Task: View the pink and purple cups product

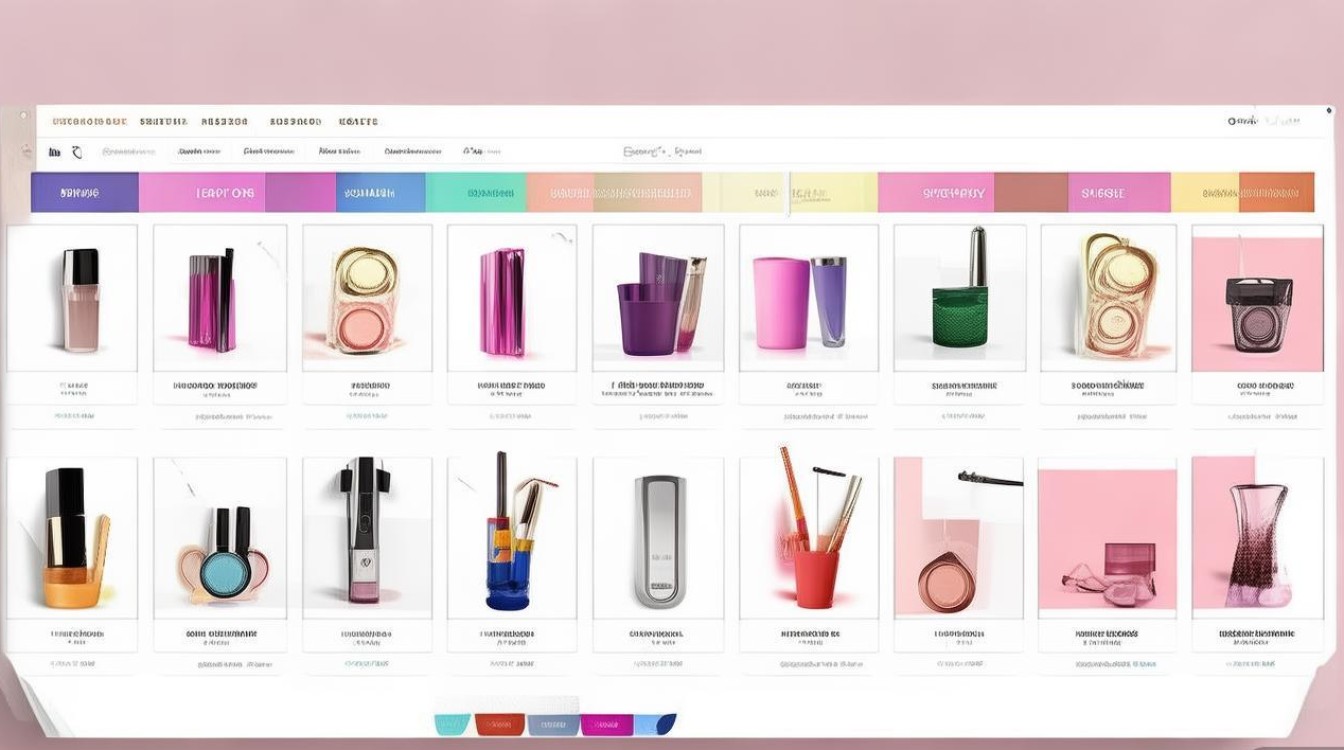Action: point(808,297)
